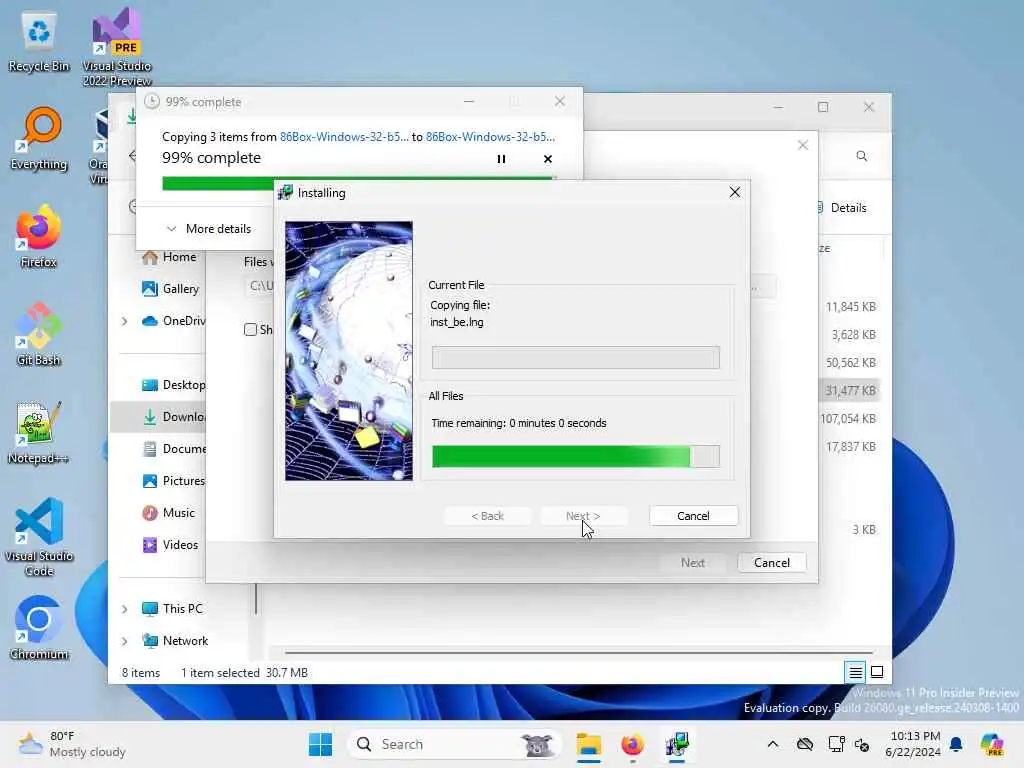Switch Explorer to details list view
This screenshot has width=1024, height=768.
(856, 672)
